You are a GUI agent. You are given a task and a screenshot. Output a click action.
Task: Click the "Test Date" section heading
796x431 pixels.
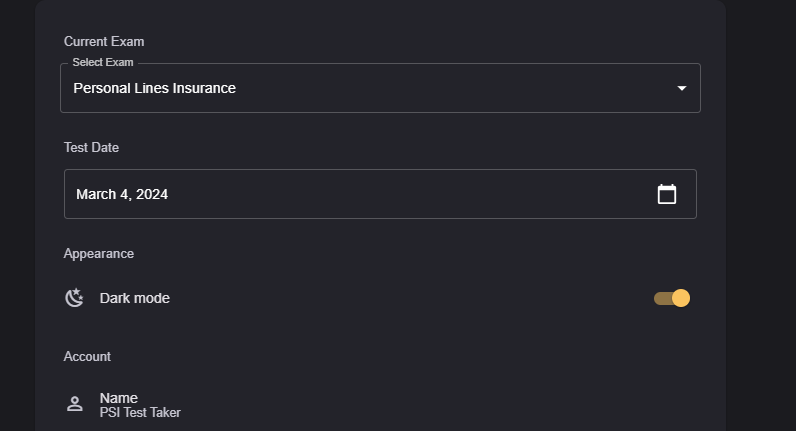pyautogui.click(x=91, y=147)
